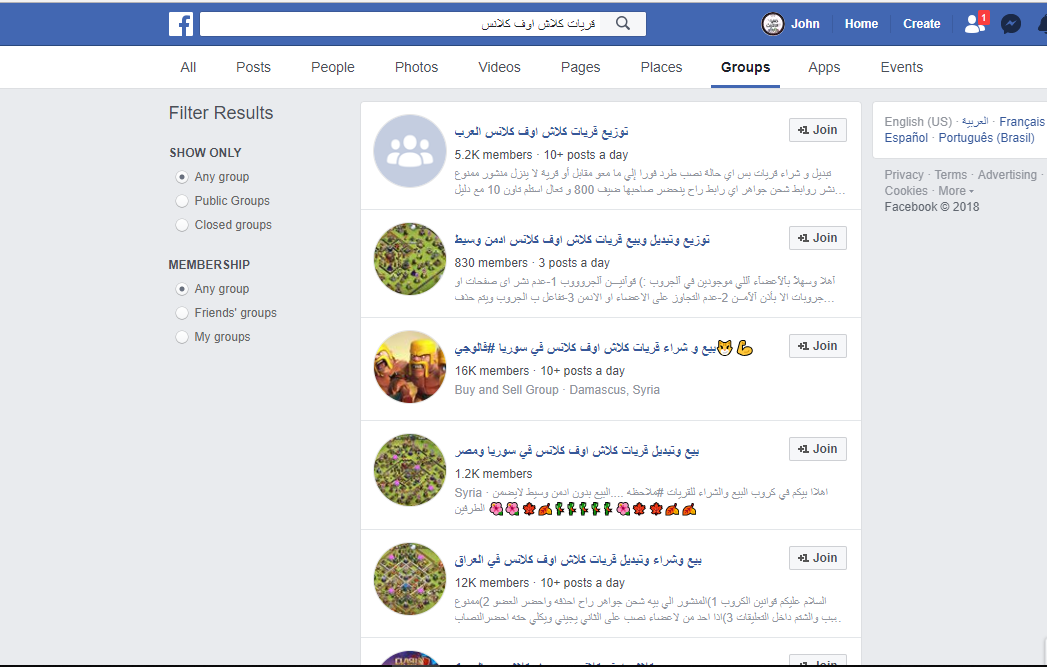Viewport: 1047px width, 667px height.
Task: Open the Messenger icon
Action: [1011, 24]
